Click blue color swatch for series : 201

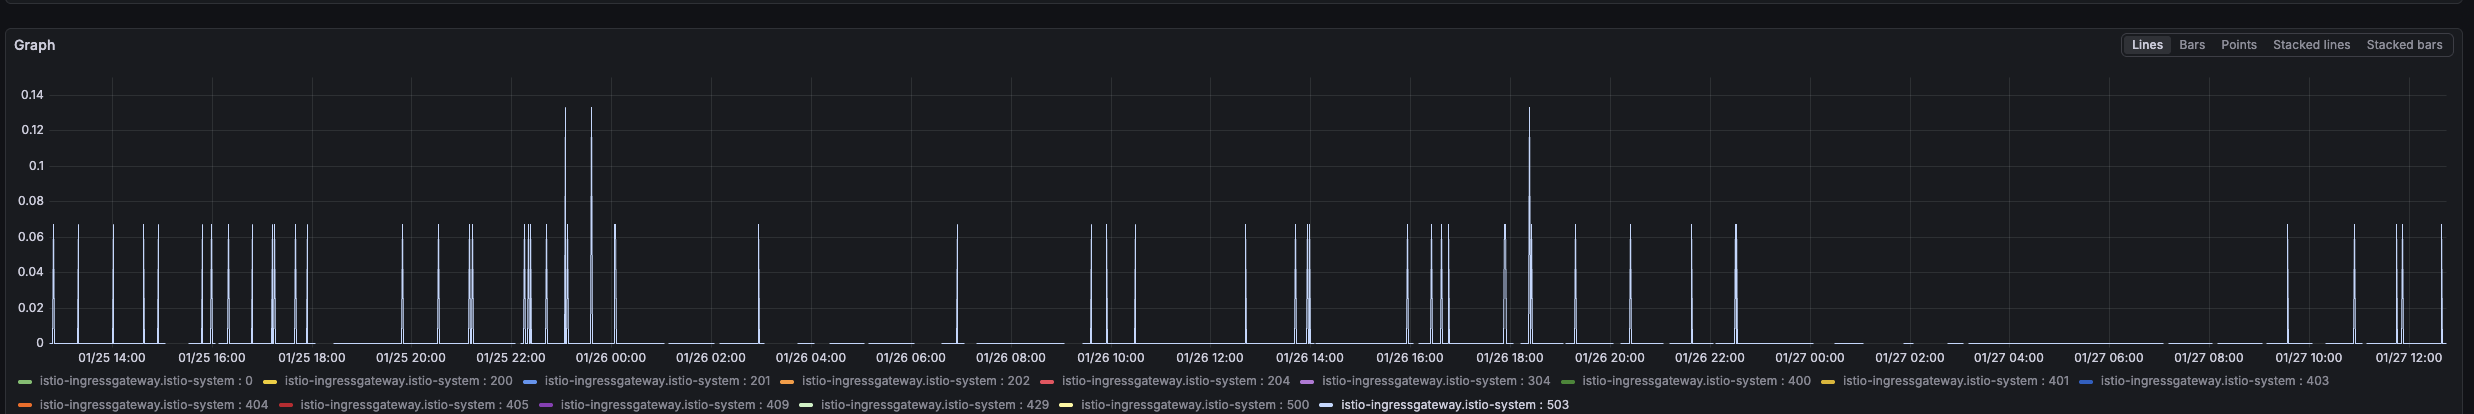click(x=530, y=382)
